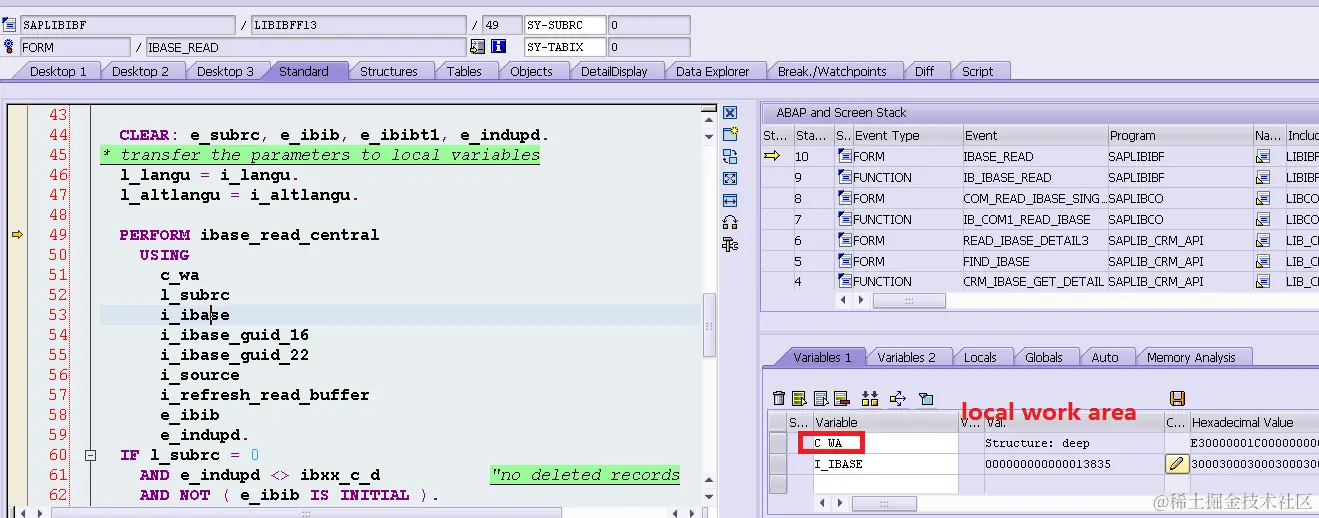Click the Hexadecimal Value column header
Viewport: 1319px width, 518px height.
click(1254, 422)
